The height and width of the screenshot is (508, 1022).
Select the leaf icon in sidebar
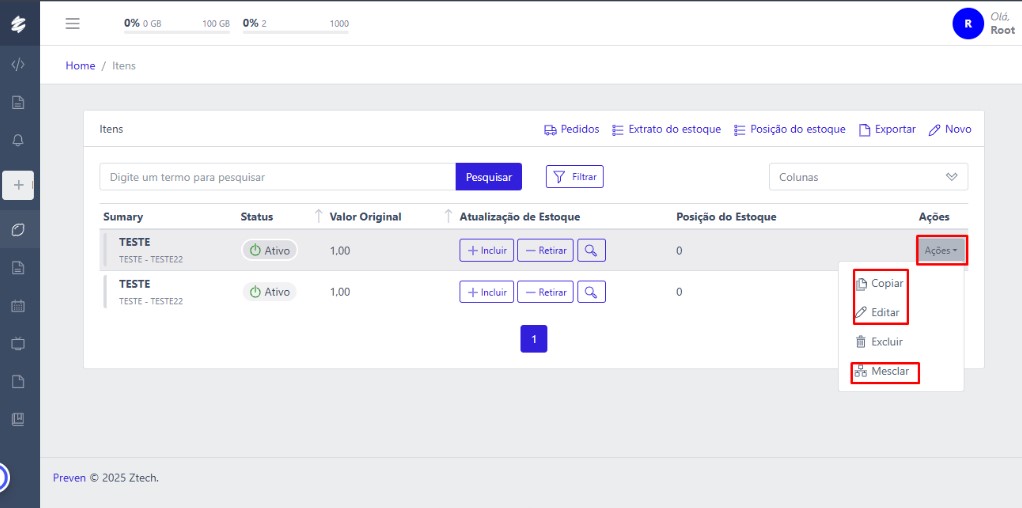(x=18, y=230)
